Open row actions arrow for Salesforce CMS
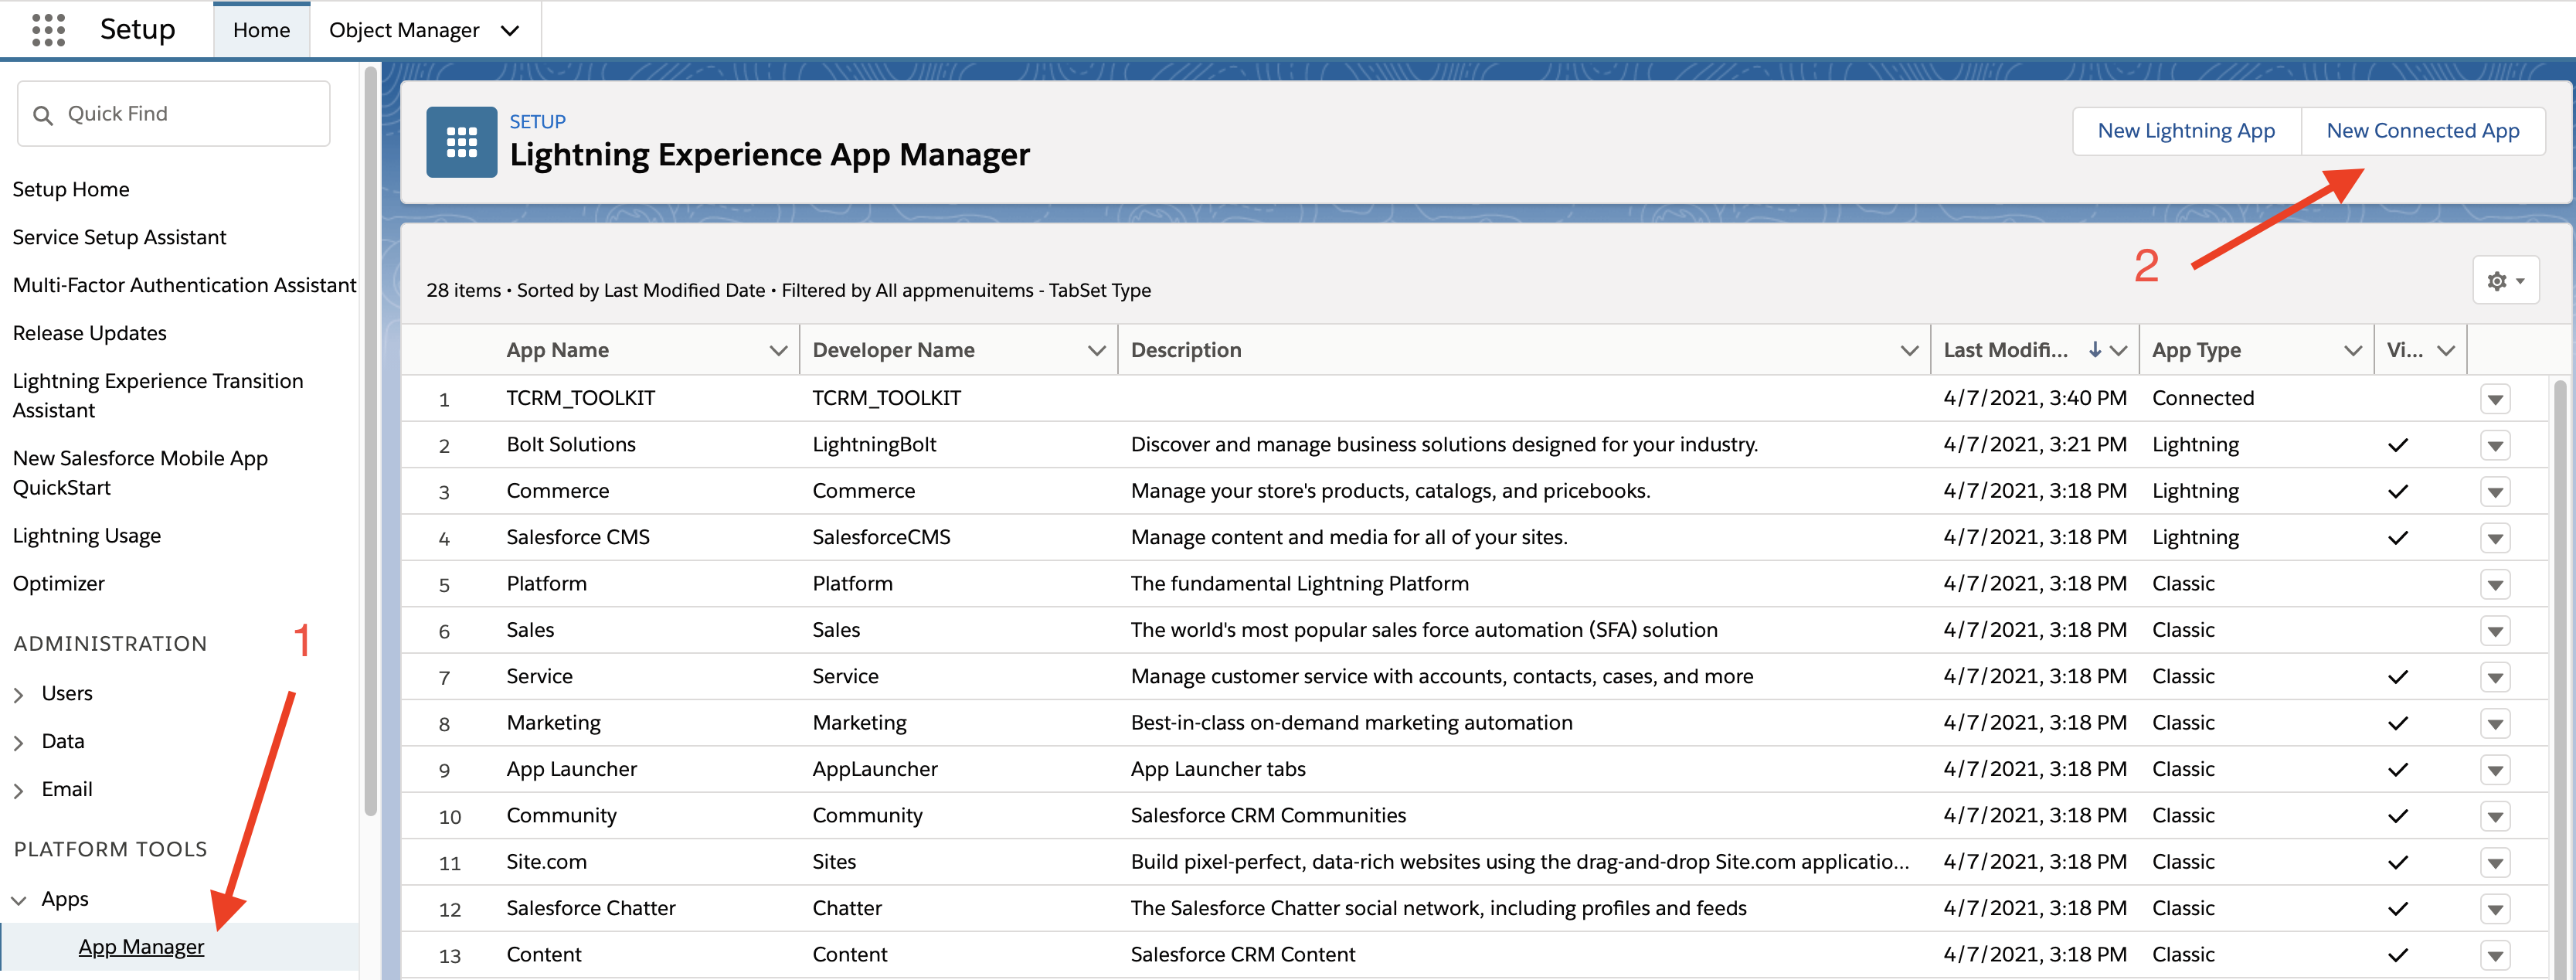Image resolution: width=2576 pixels, height=980 pixels. [2495, 538]
